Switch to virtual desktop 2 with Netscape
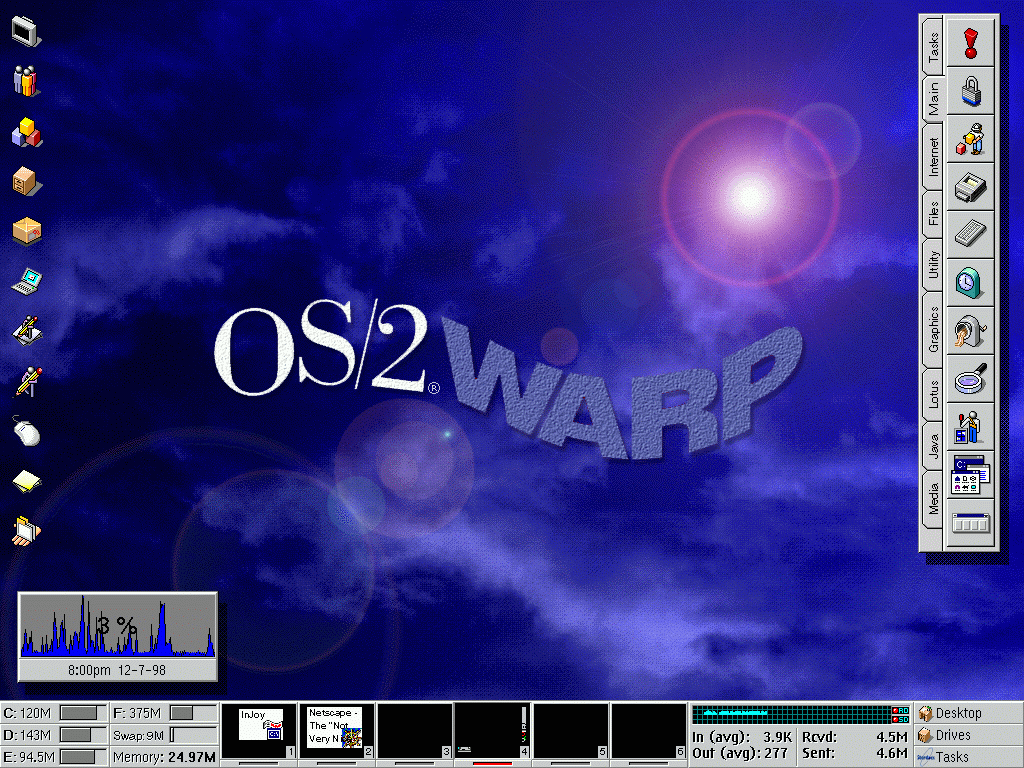 pos(336,731)
